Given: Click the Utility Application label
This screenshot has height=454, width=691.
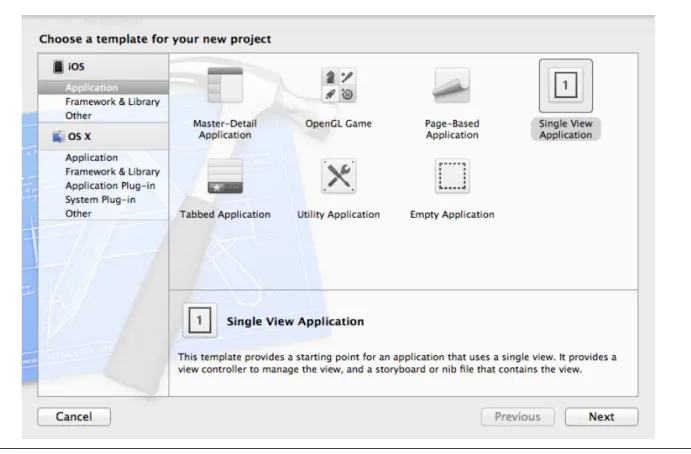Looking at the screenshot, I should point(338,214).
